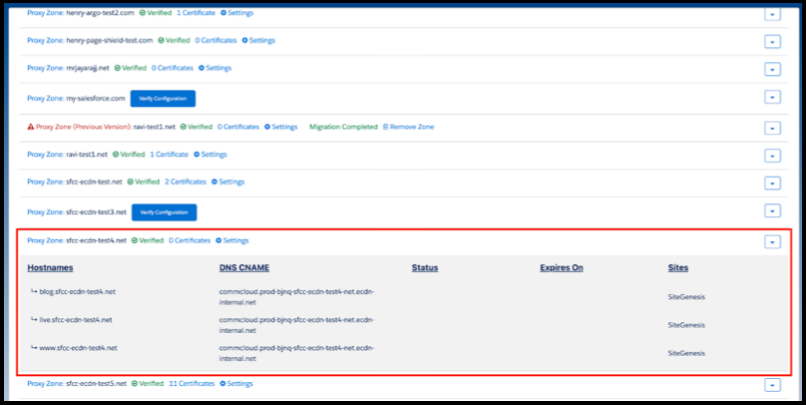
Task: Collapse the sfcc-ecdn-test4.net zone dropdown arrow
Action: click(x=772, y=241)
